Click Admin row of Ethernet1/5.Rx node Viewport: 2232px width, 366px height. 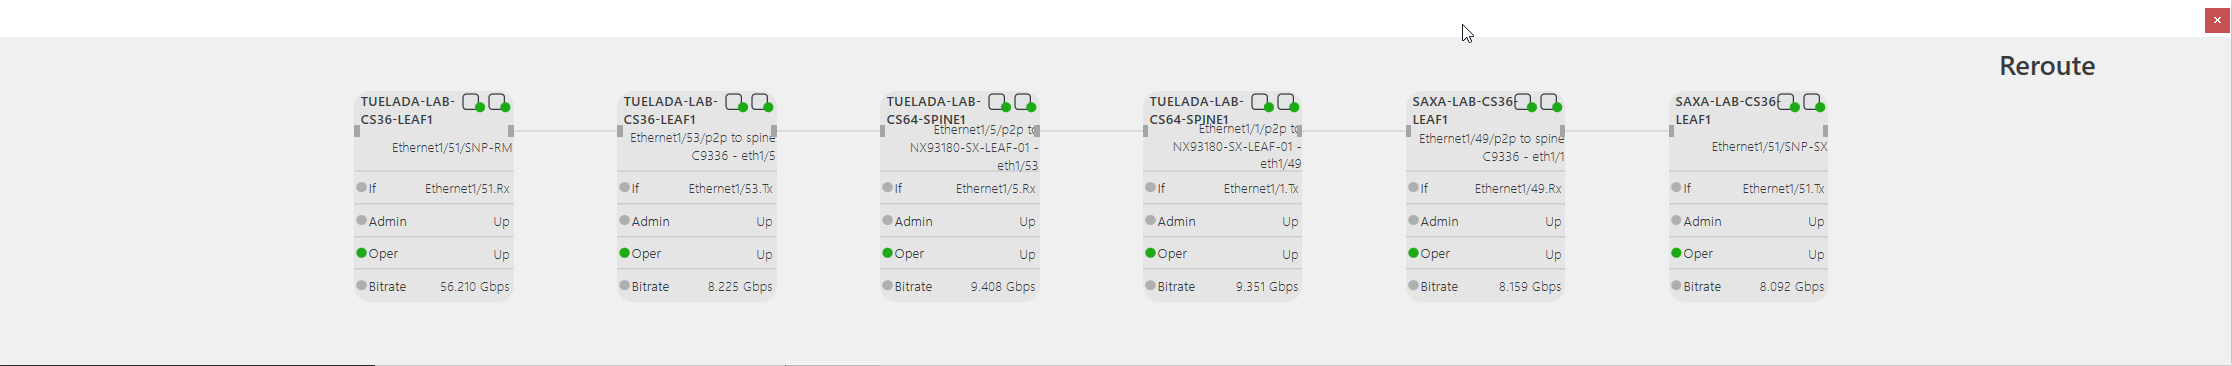click(x=960, y=221)
